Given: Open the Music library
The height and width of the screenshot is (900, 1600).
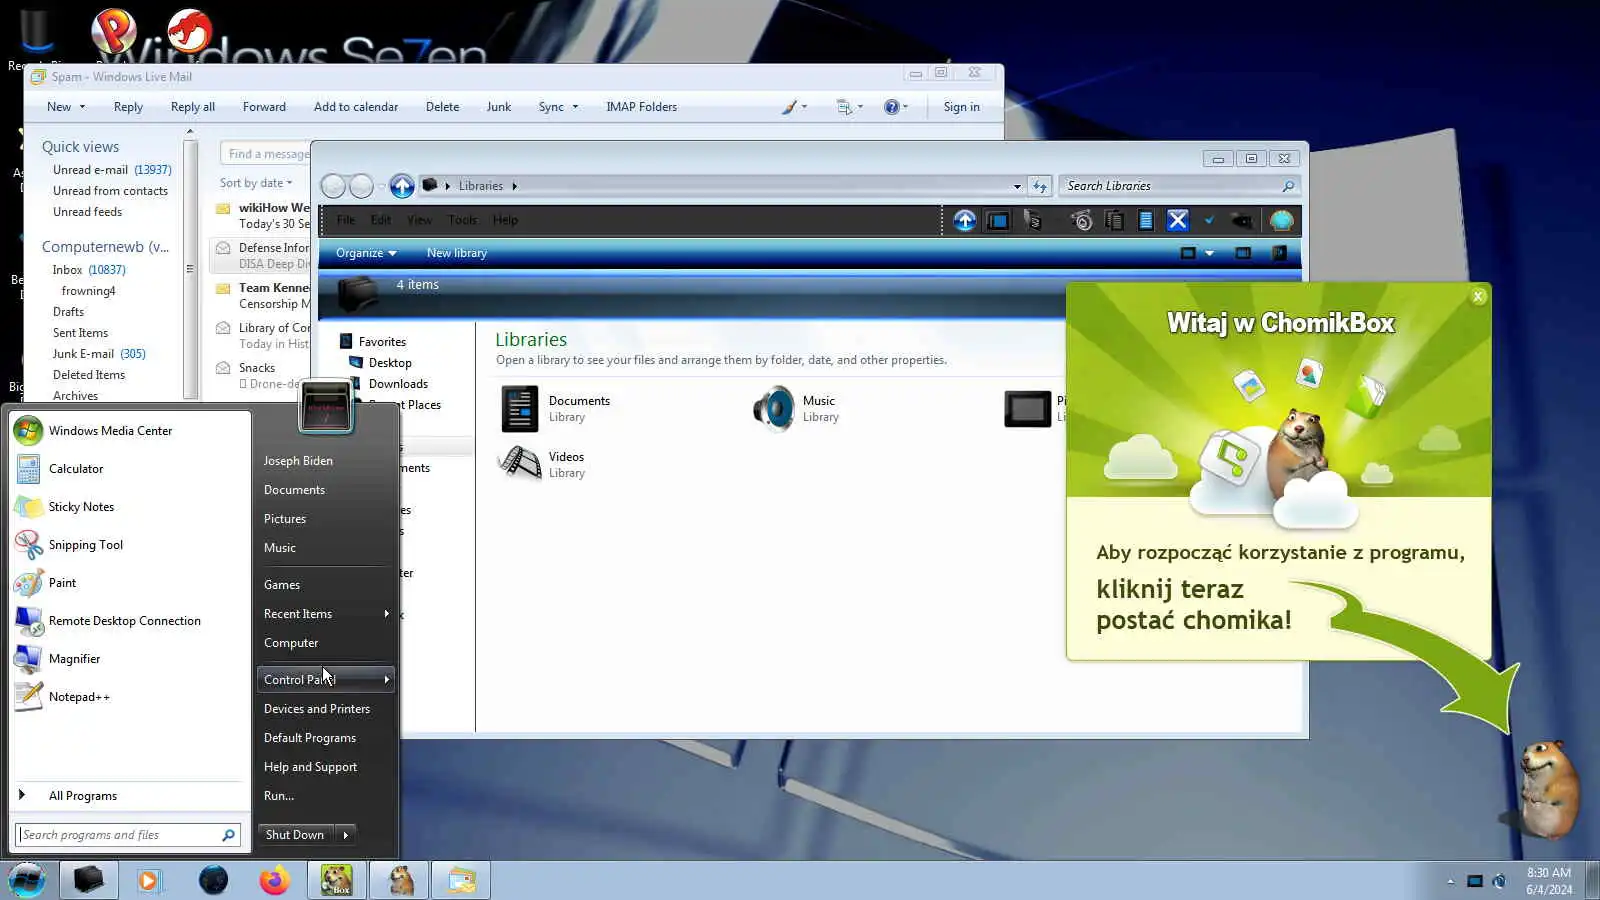Looking at the screenshot, I should [x=796, y=409].
